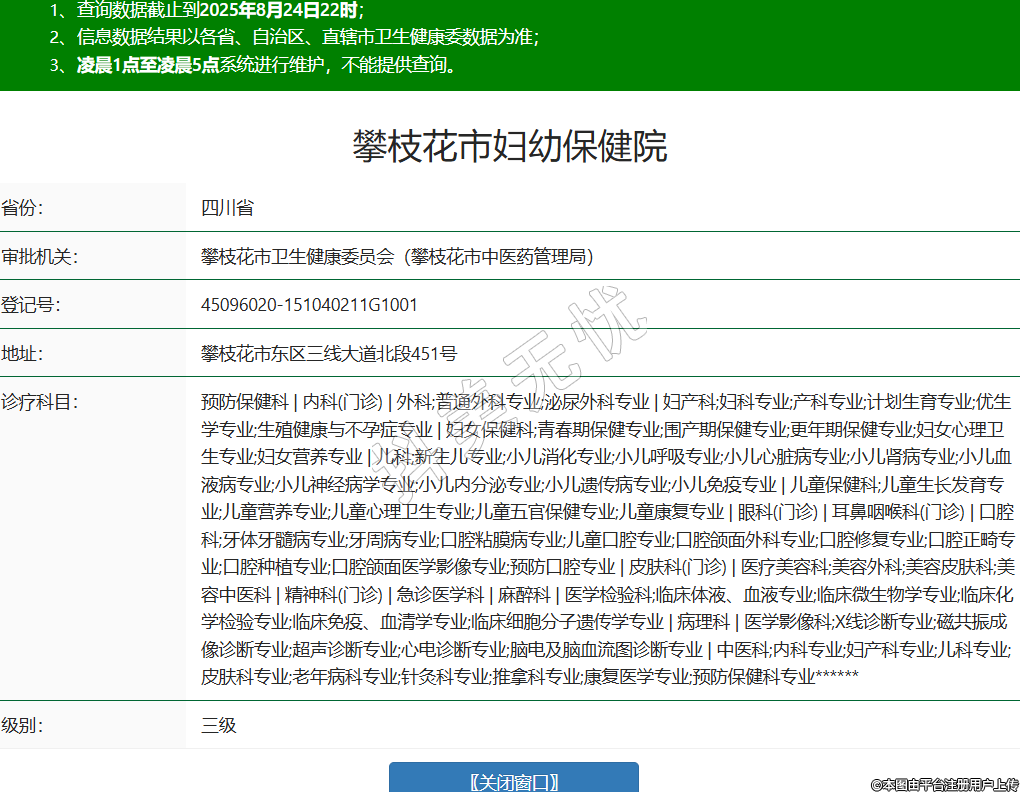Image resolution: width=1020 pixels, height=792 pixels.
Task: Select the 三级 level value
Action: 219,725
